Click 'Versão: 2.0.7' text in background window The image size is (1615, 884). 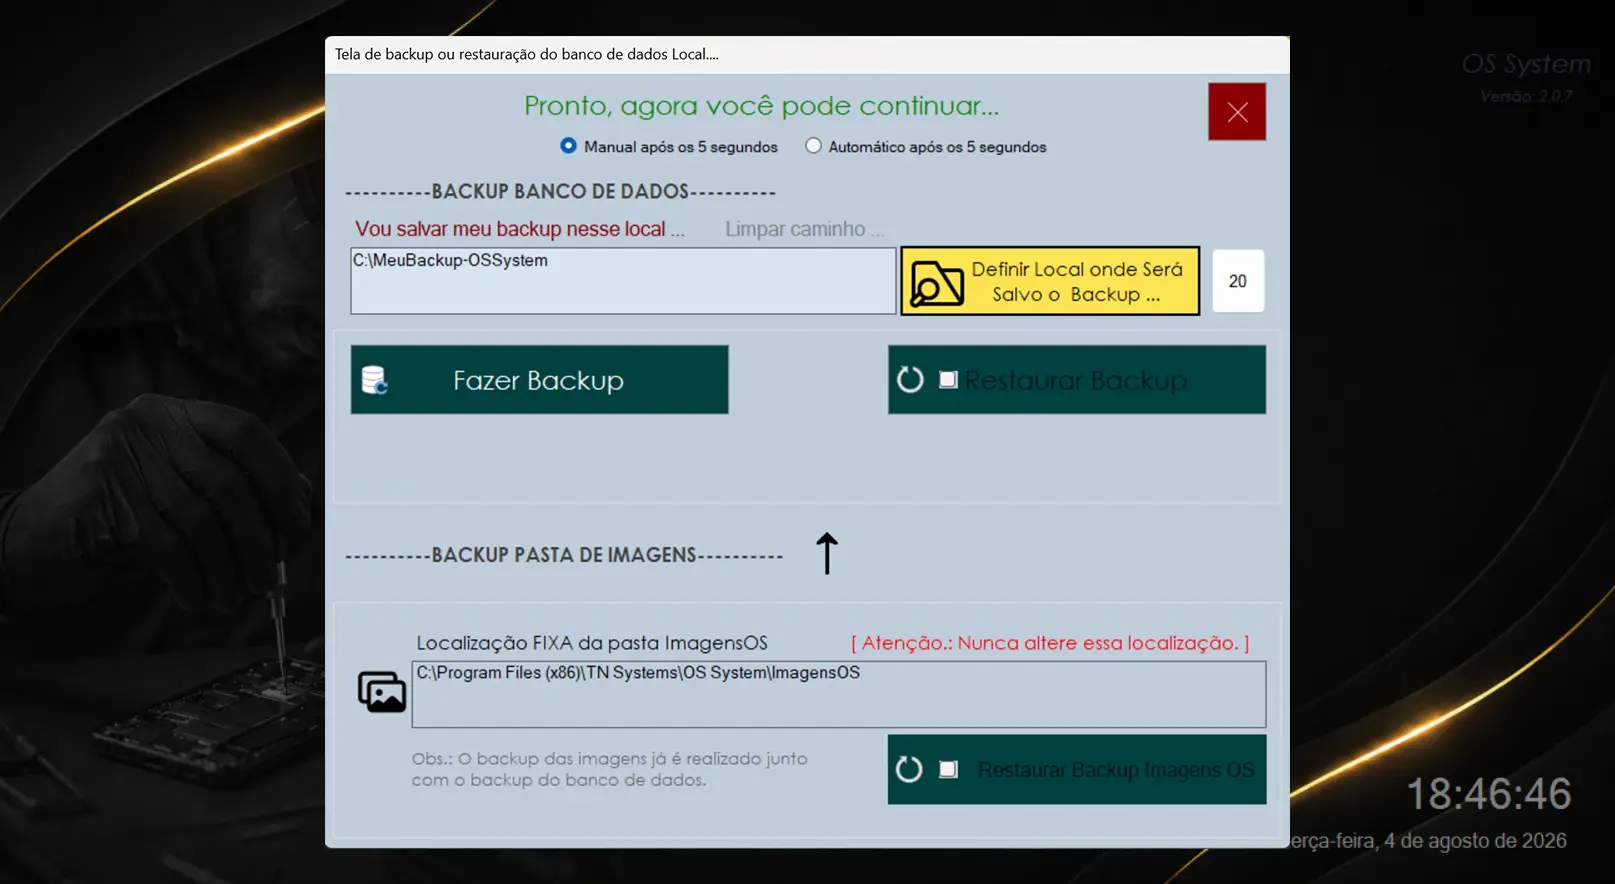pos(1526,96)
